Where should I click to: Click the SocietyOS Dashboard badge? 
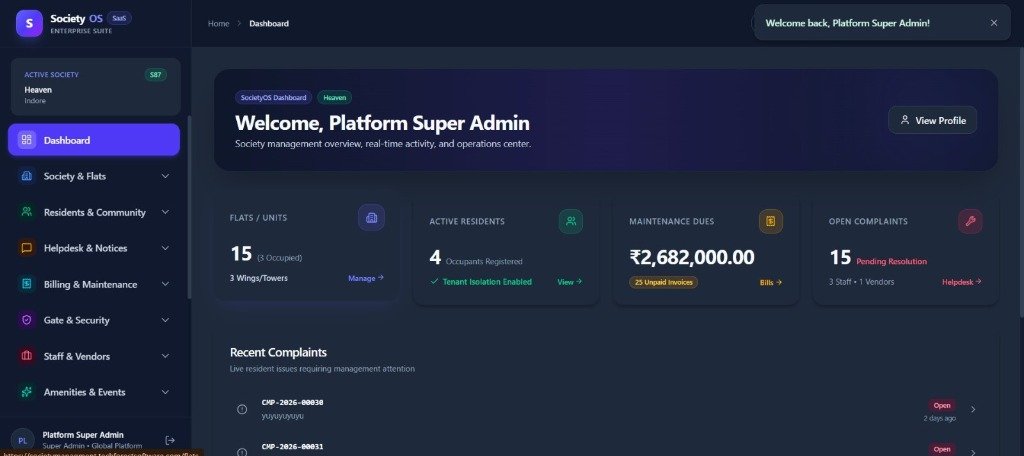coord(274,97)
